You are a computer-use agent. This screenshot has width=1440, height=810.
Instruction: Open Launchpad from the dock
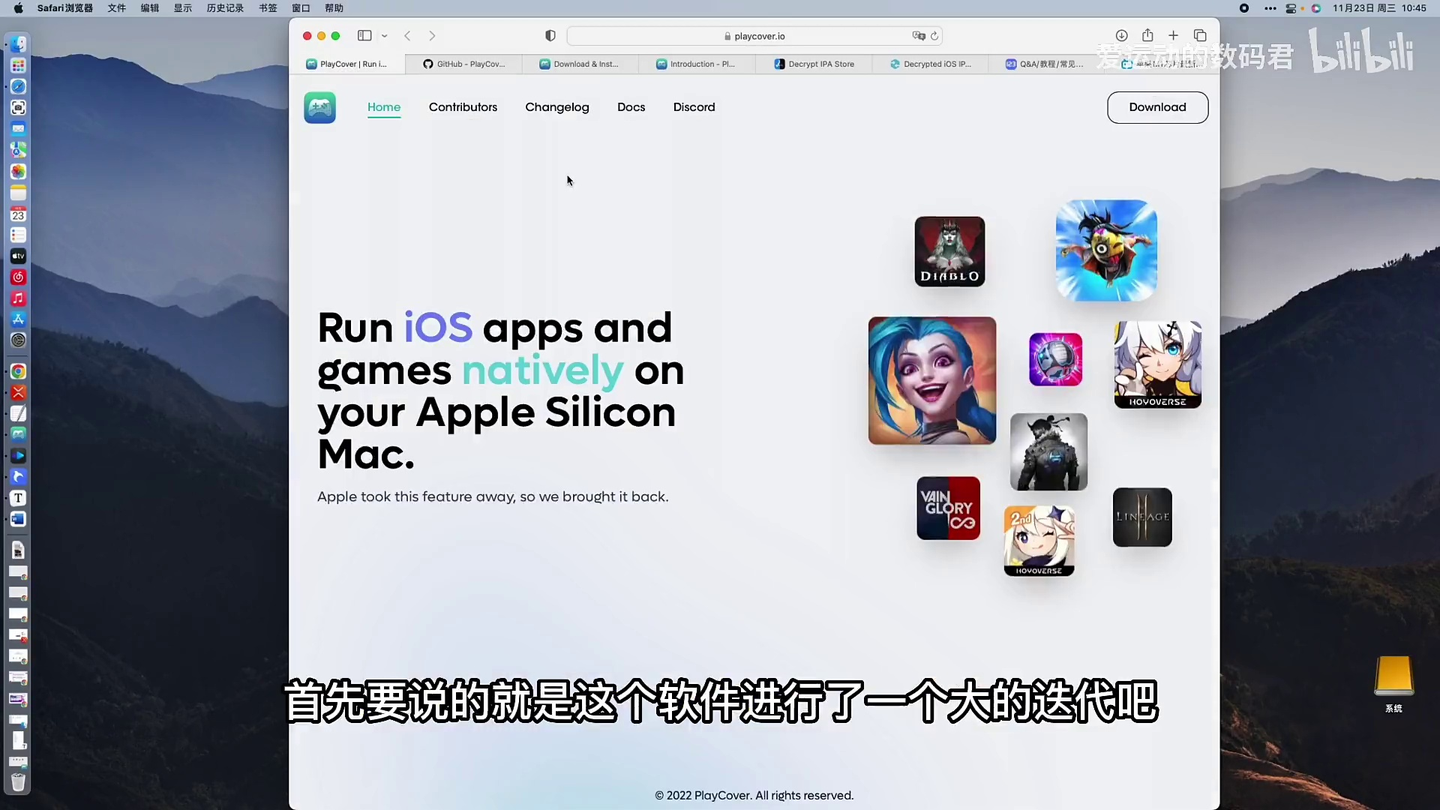18,66
